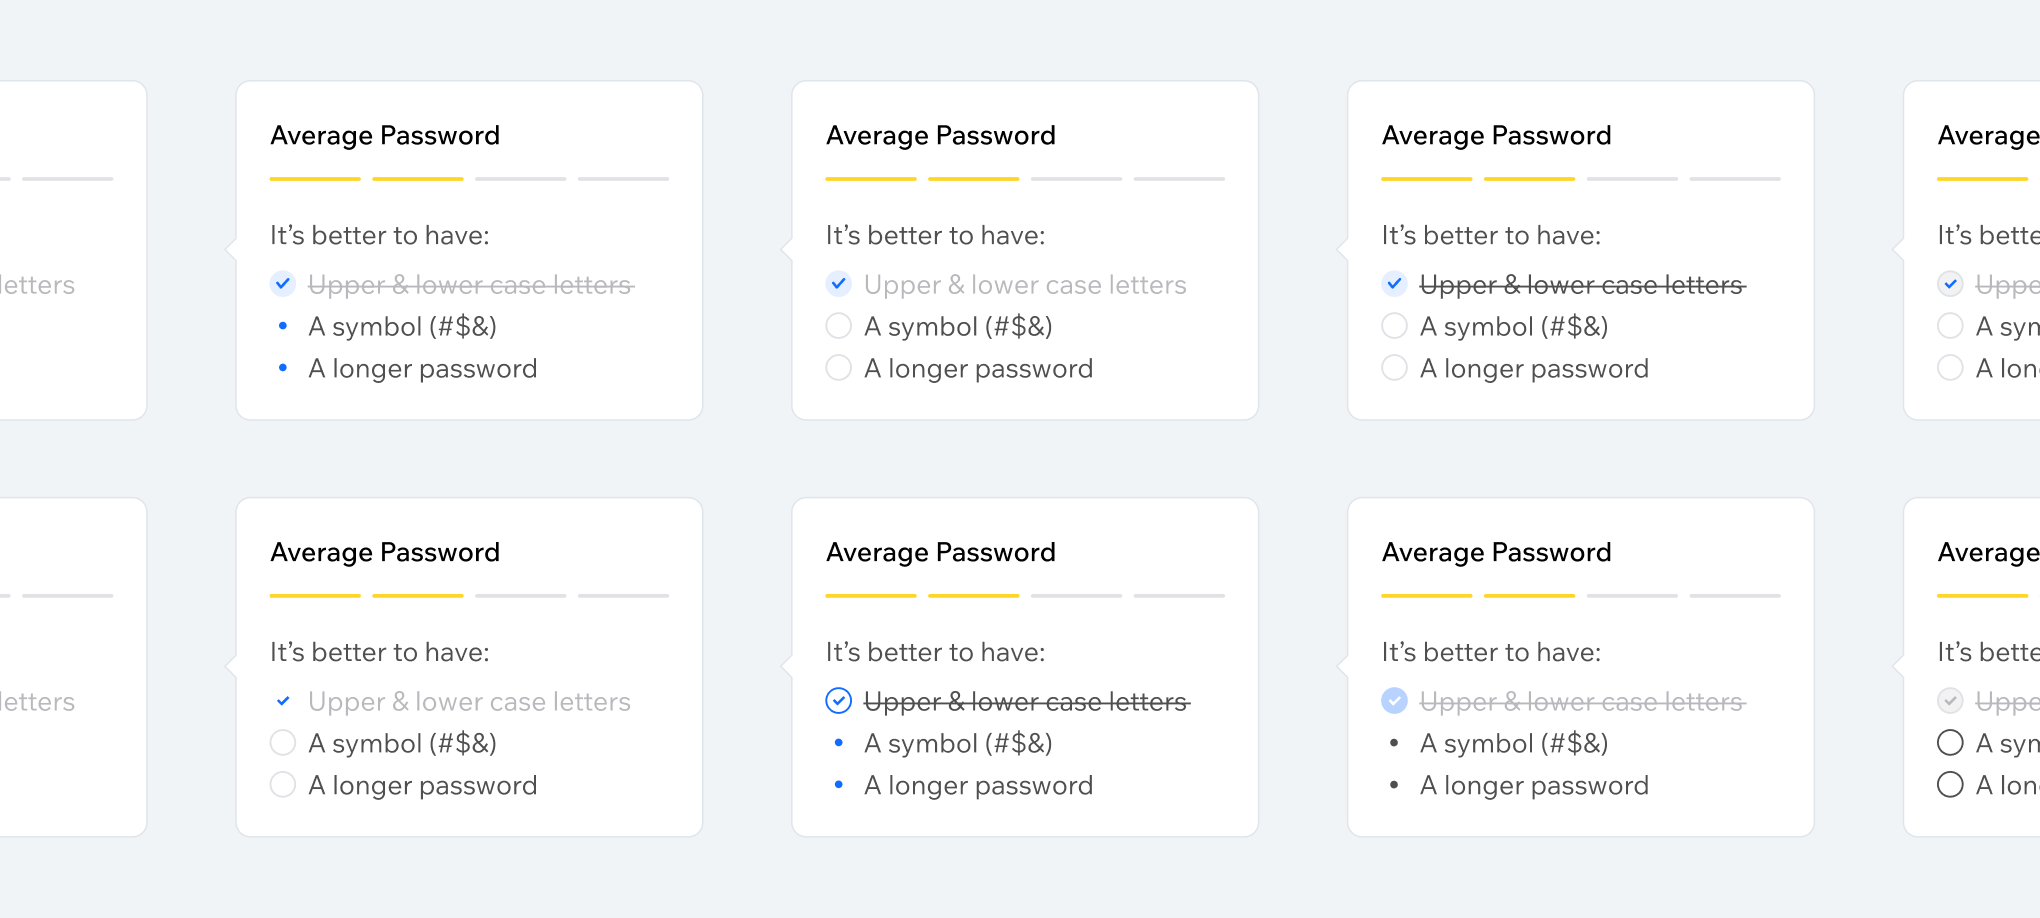This screenshot has width=2040, height=918.
Task: Click the outlined circle checkmark in the bottom-middle card
Action: click(839, 701)
